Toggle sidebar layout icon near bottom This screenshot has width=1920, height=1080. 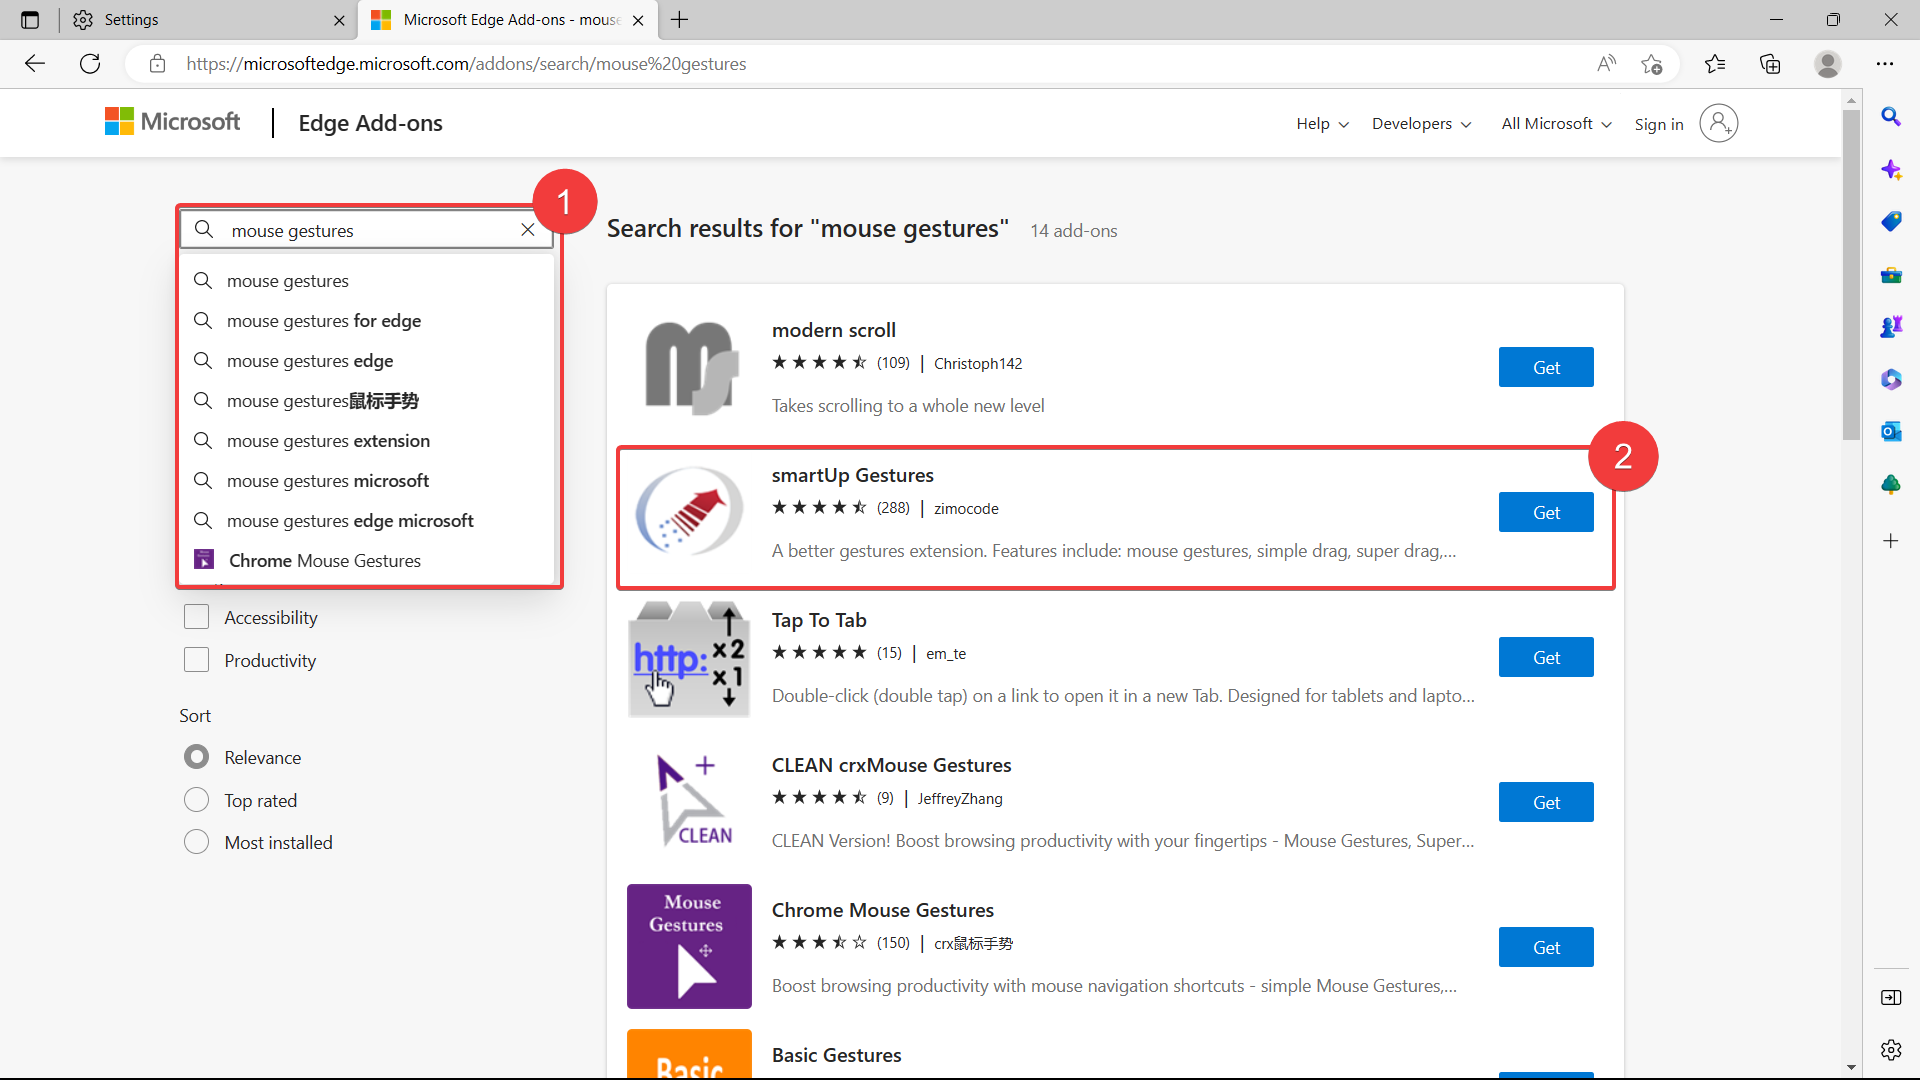pos(1890,997)
